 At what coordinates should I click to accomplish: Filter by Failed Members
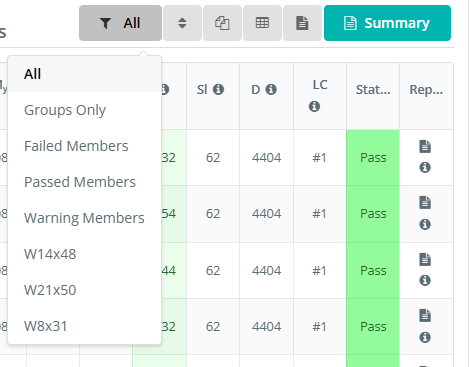point(85,146)
